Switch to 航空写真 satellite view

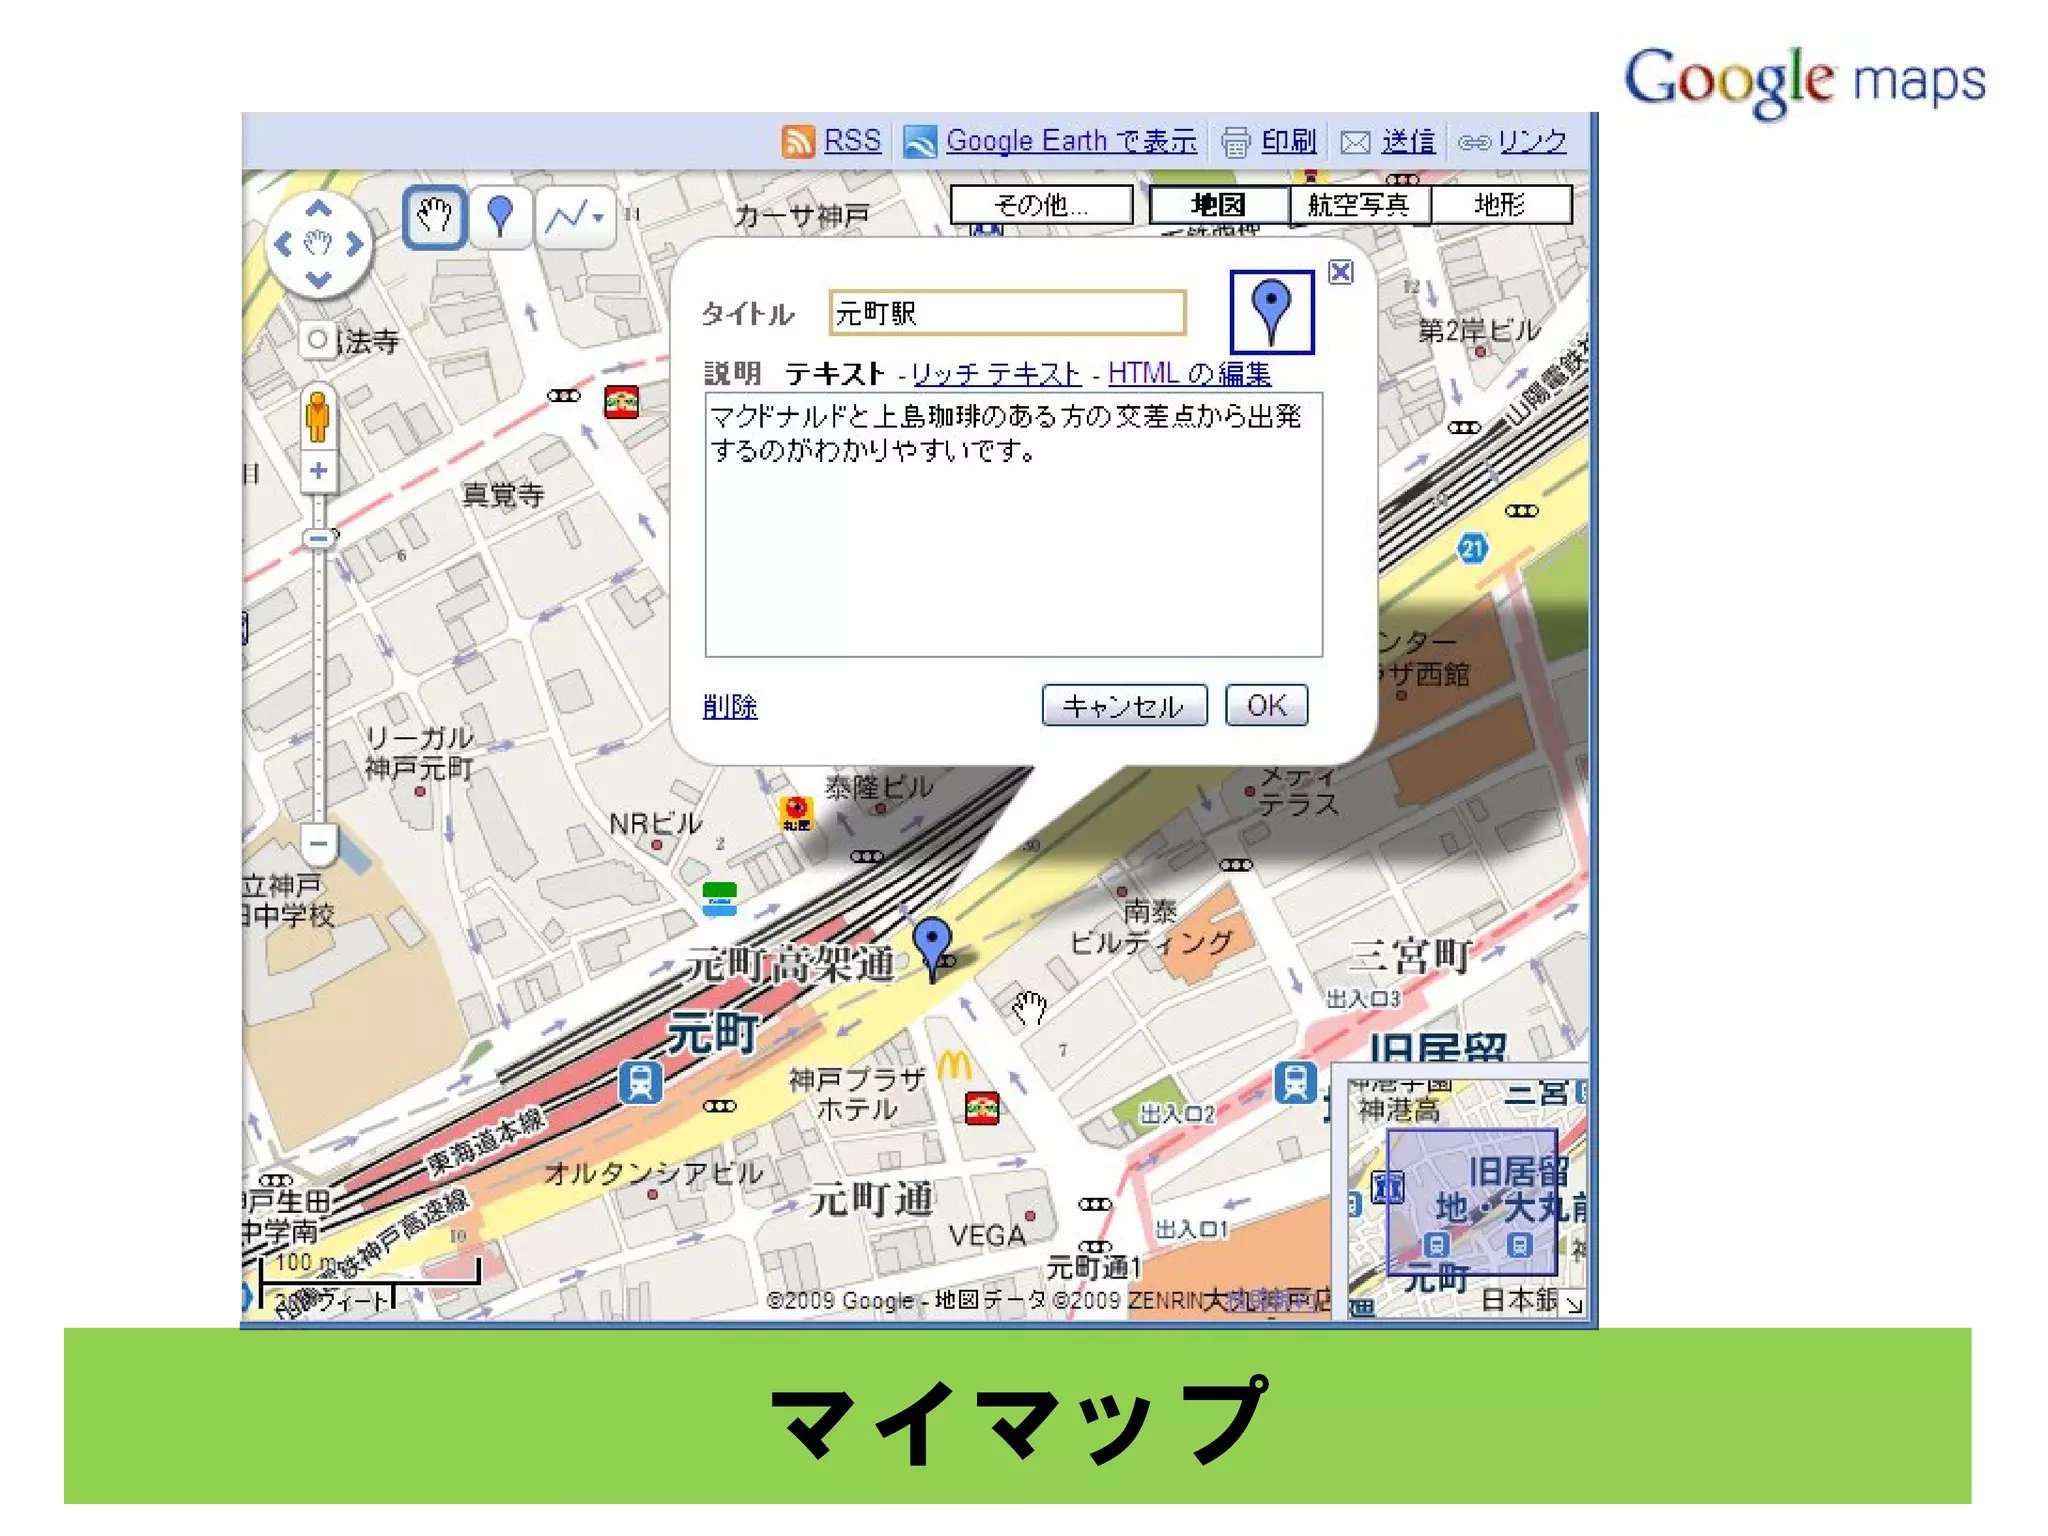(1359, 205)
